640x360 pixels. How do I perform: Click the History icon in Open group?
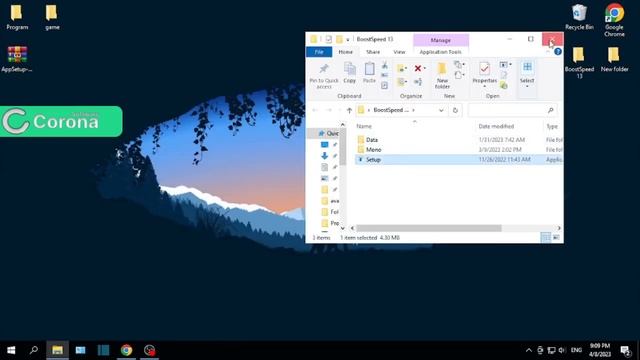point(504,85)
